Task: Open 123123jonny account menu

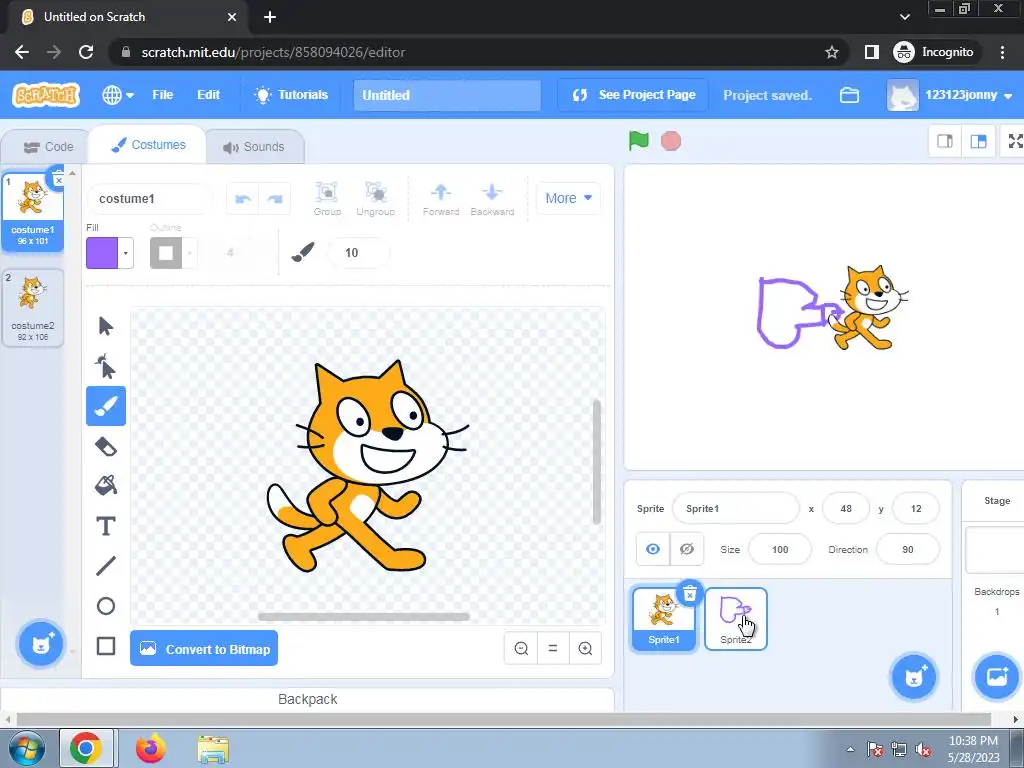Action: [950, 95]
